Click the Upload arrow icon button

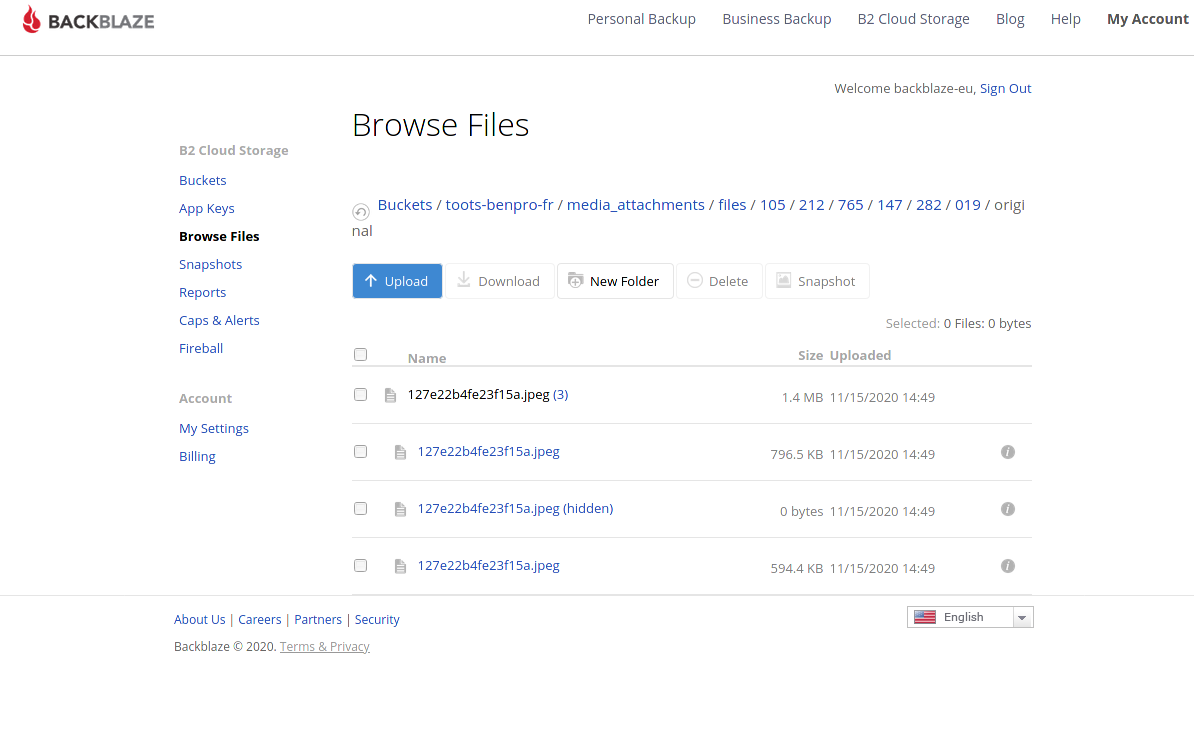pyautogui.click(x=371, y=281)
